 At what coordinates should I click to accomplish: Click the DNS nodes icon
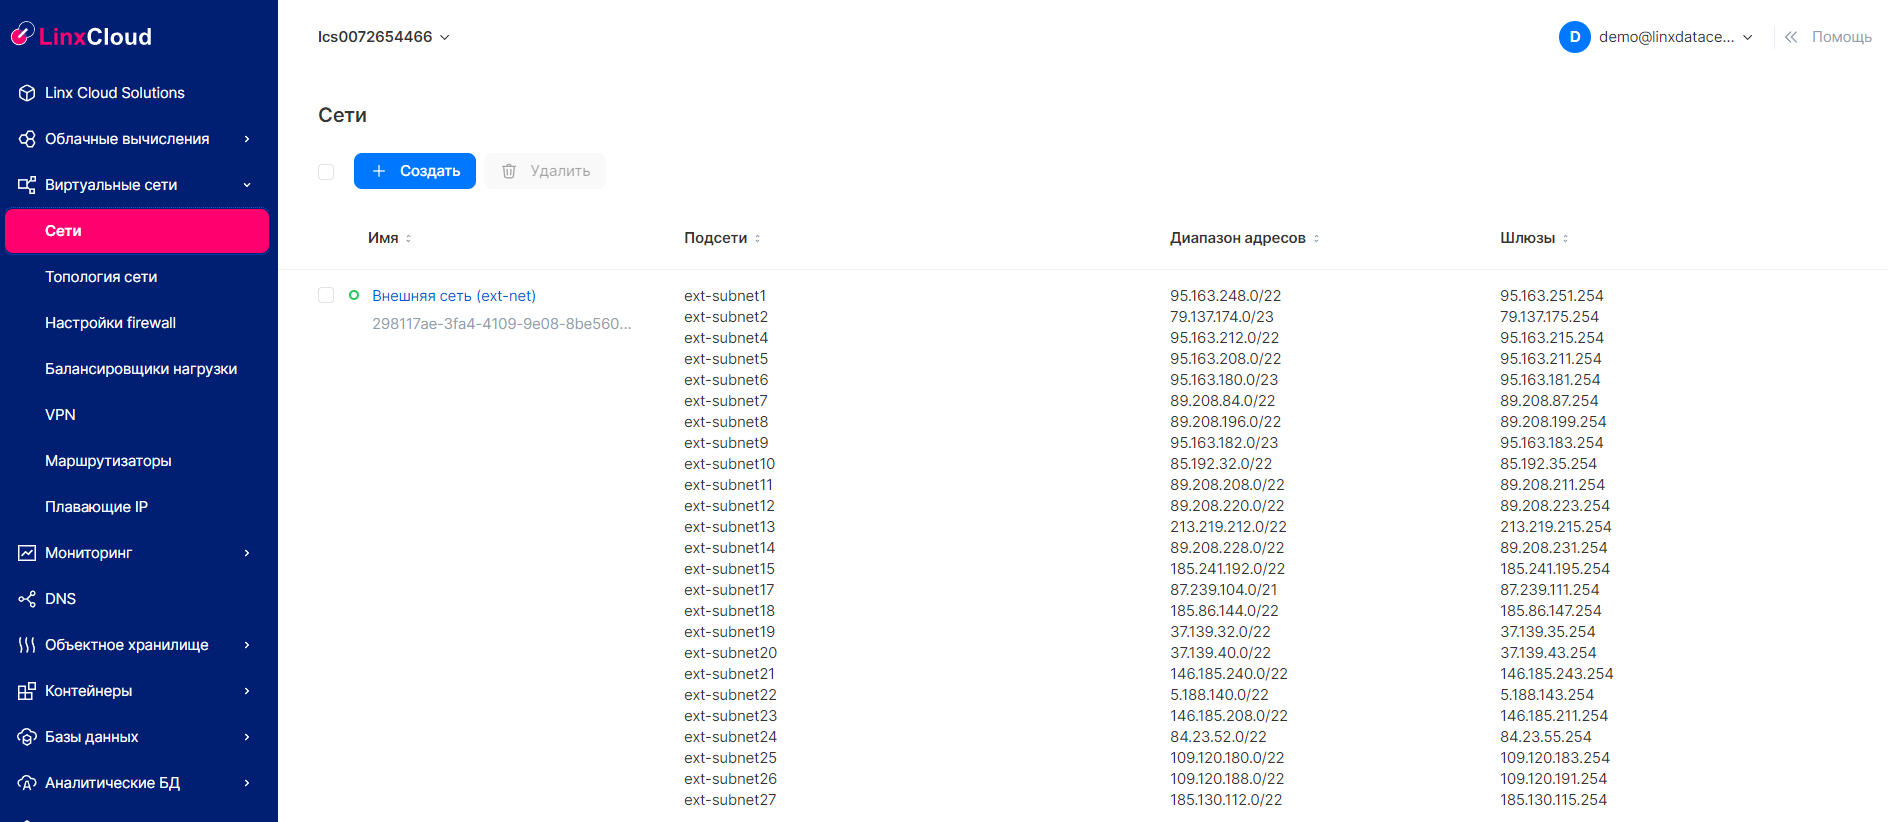[27, 599]
